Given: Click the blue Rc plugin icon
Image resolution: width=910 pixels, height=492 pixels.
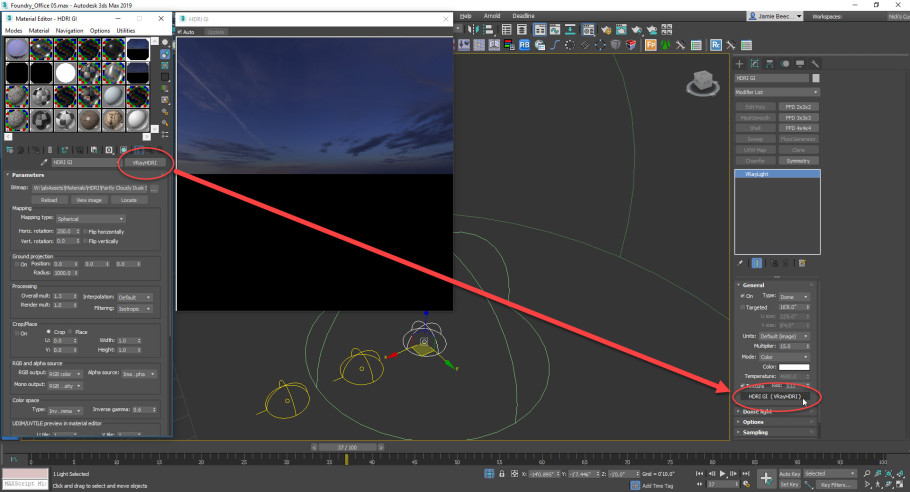Looking at the screenshot, I should (x=716, y=45).
